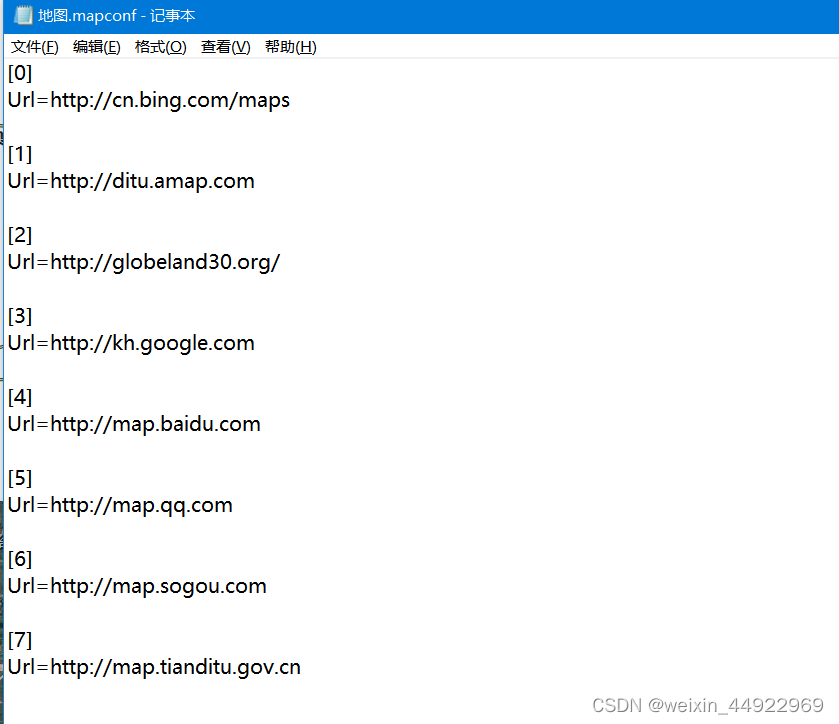
Task: Click the line Url=http://map.baidu.com
Action: [134, 424]
